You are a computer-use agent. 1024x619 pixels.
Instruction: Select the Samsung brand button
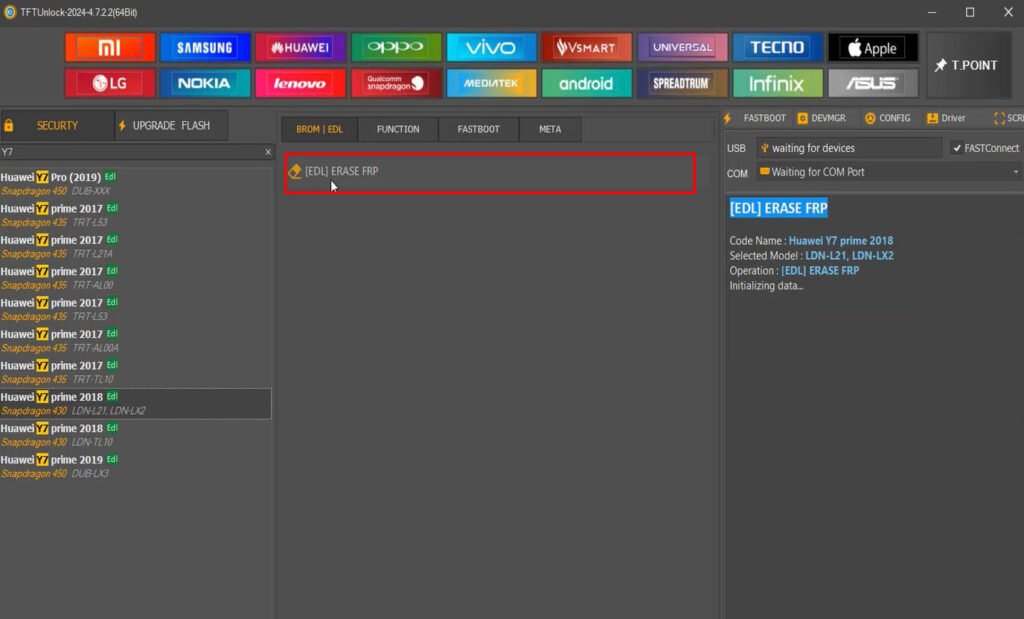click(x=205, y=47)
